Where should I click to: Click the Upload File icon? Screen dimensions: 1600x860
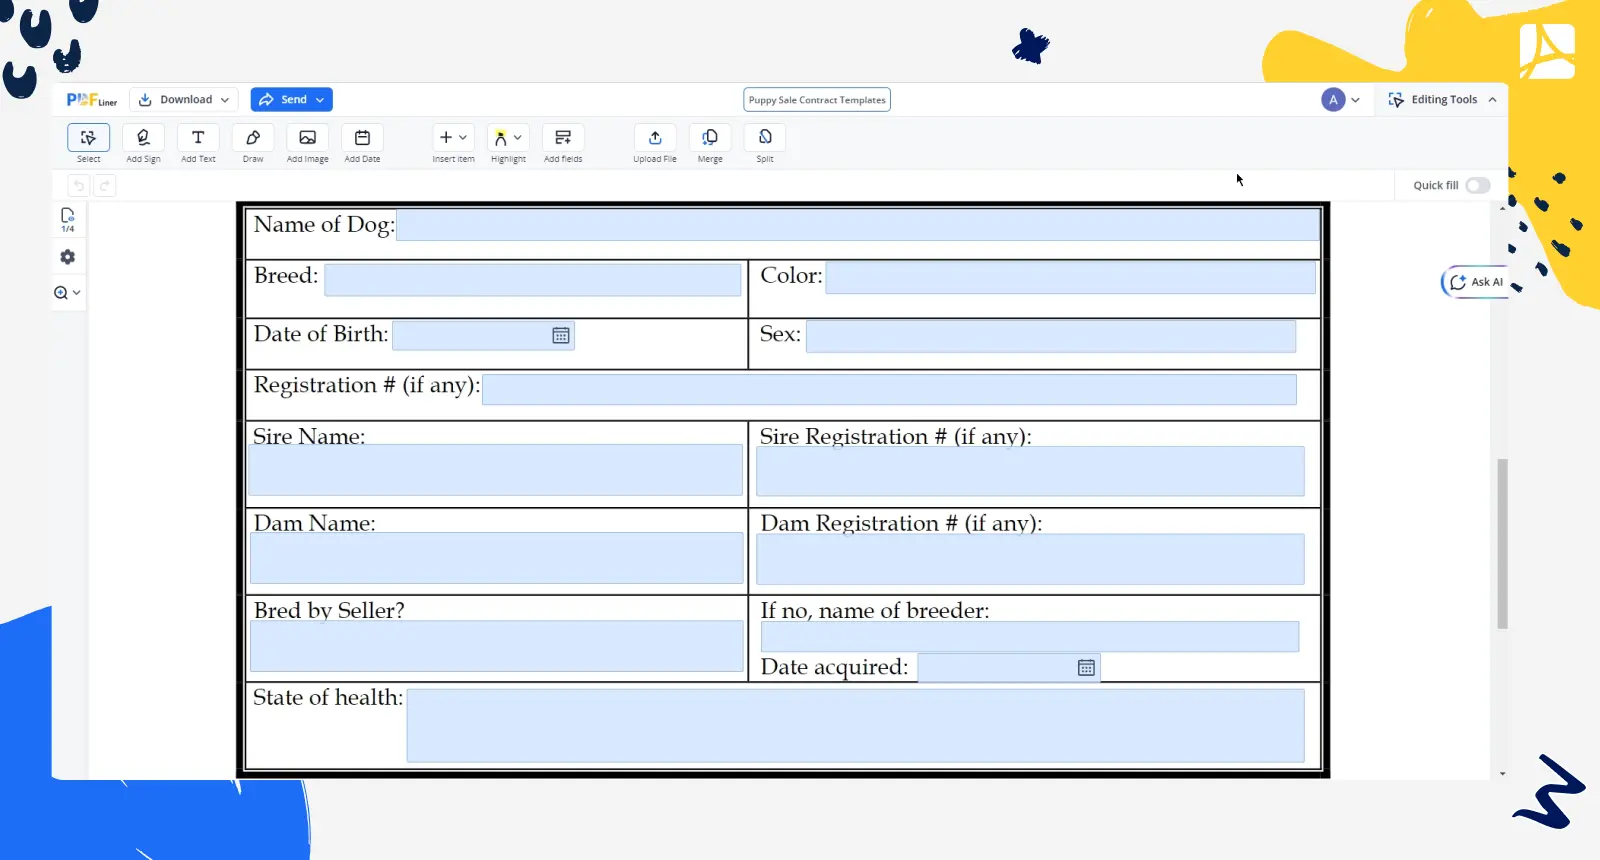[x=655, y=138]
